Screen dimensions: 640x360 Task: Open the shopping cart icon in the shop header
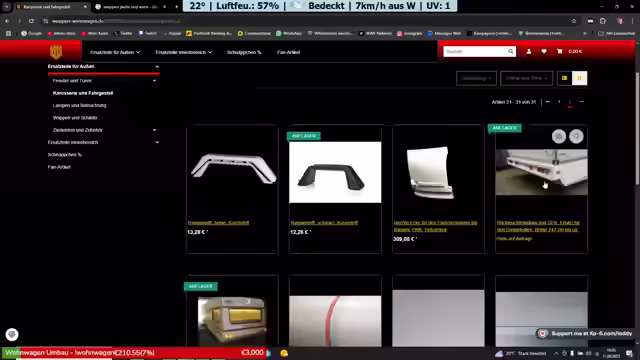click(560, 51)
